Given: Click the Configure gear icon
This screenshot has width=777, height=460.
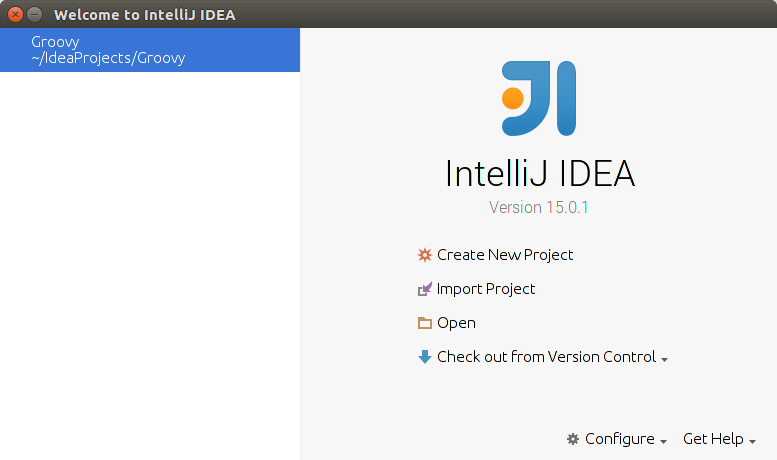Looking at the screenshot, I should click(x=573, y=439).
